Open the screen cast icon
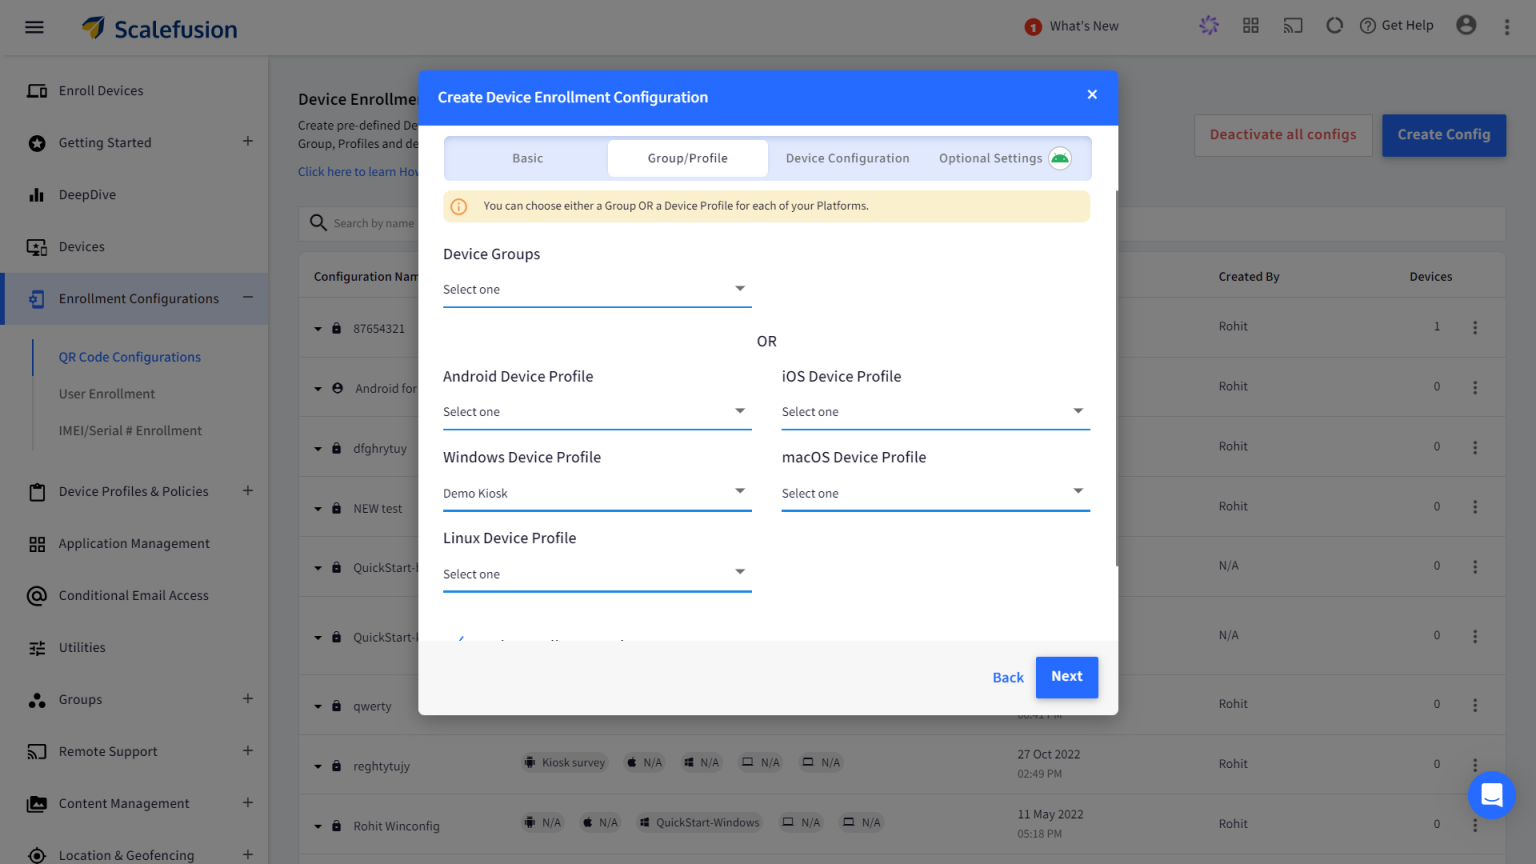 (x=1292, y=25)
